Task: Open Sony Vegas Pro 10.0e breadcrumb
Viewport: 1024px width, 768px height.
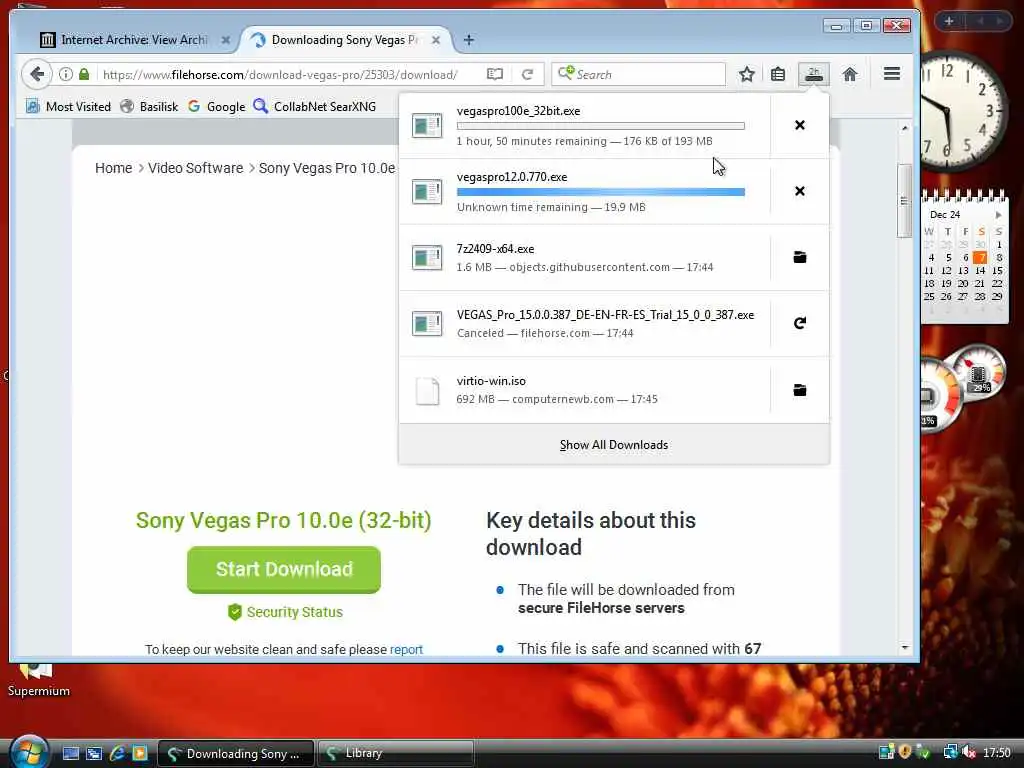Action: pyautogui.click(x=327, y=168)
